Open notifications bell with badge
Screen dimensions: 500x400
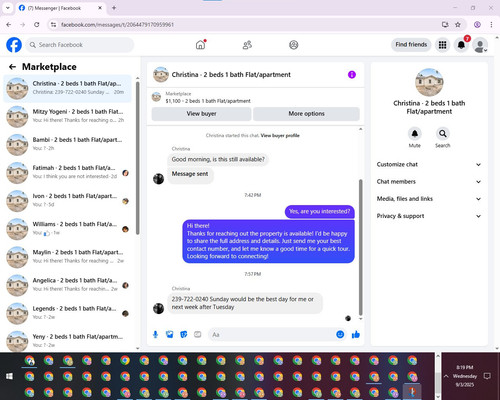click(x=461, y=45)
